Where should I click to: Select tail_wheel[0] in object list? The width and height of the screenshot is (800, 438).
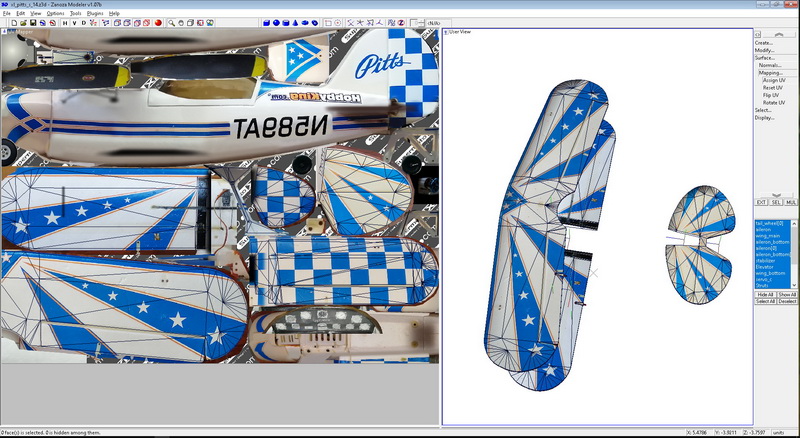773,224
